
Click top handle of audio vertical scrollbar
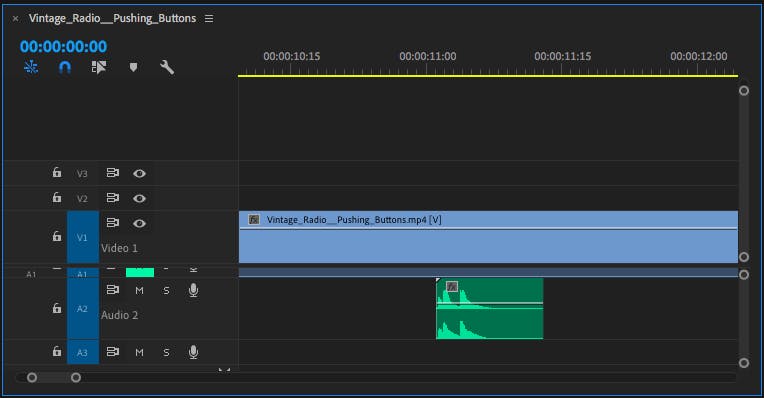click(744, 275)
